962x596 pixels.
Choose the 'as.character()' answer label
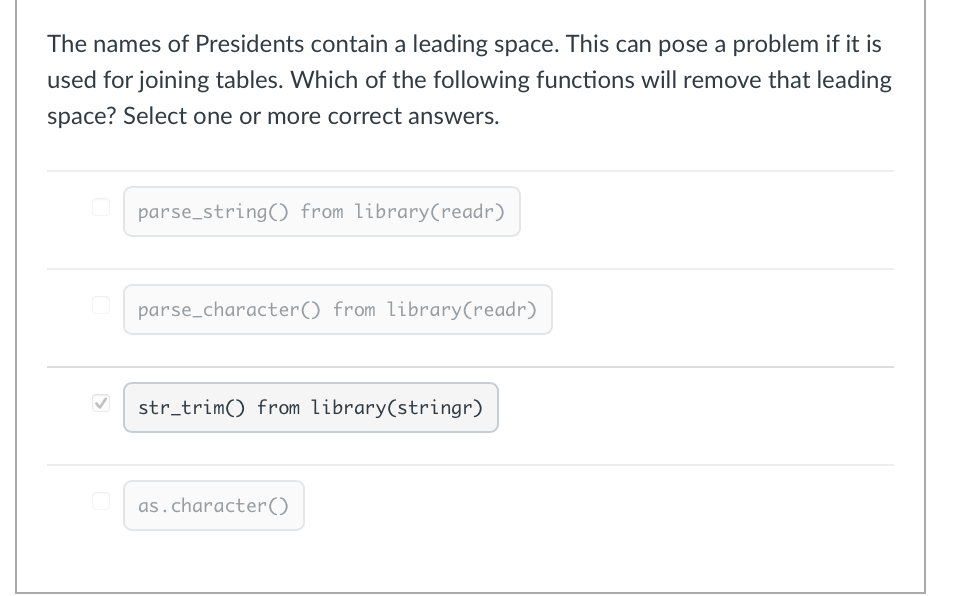point(213,506)
